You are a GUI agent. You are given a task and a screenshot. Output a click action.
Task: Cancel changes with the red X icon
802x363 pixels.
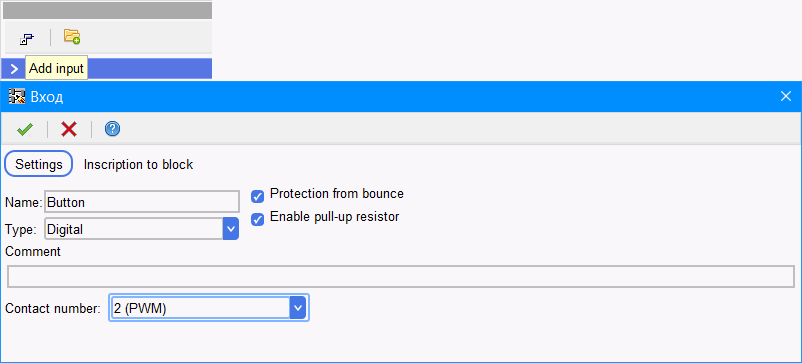tap(69, 129)
